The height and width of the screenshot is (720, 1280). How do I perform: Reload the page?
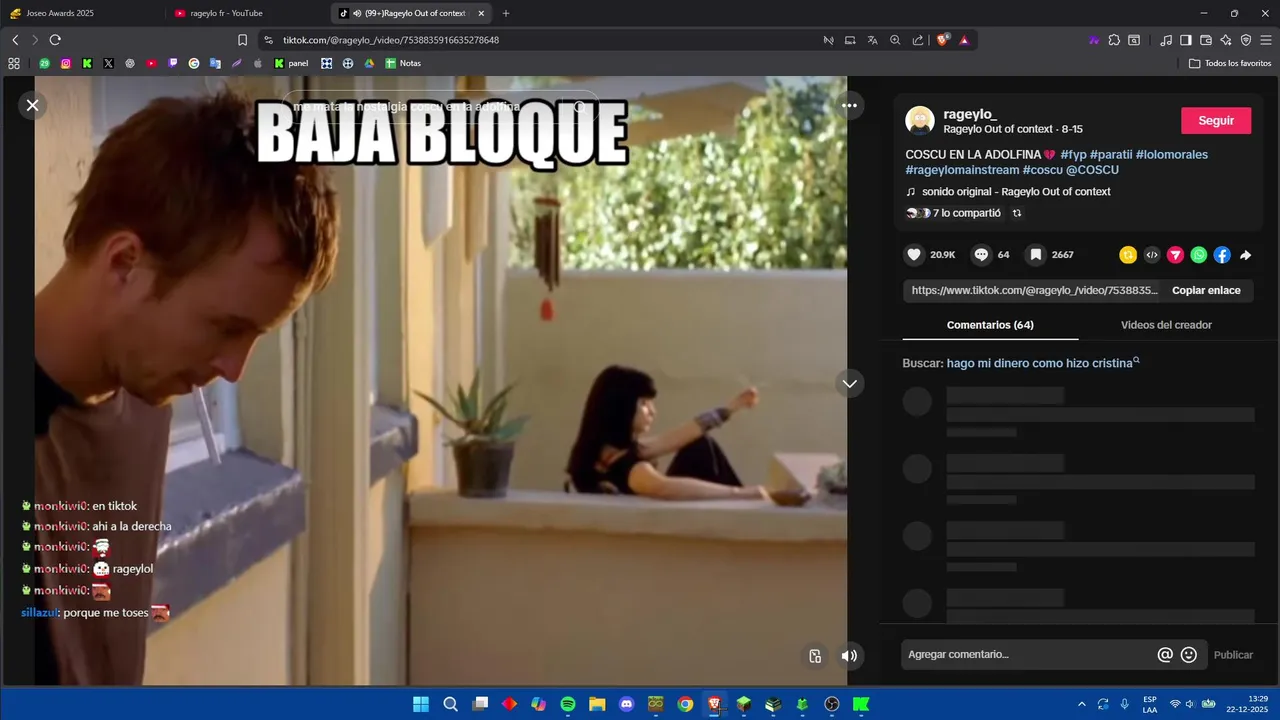55,40
